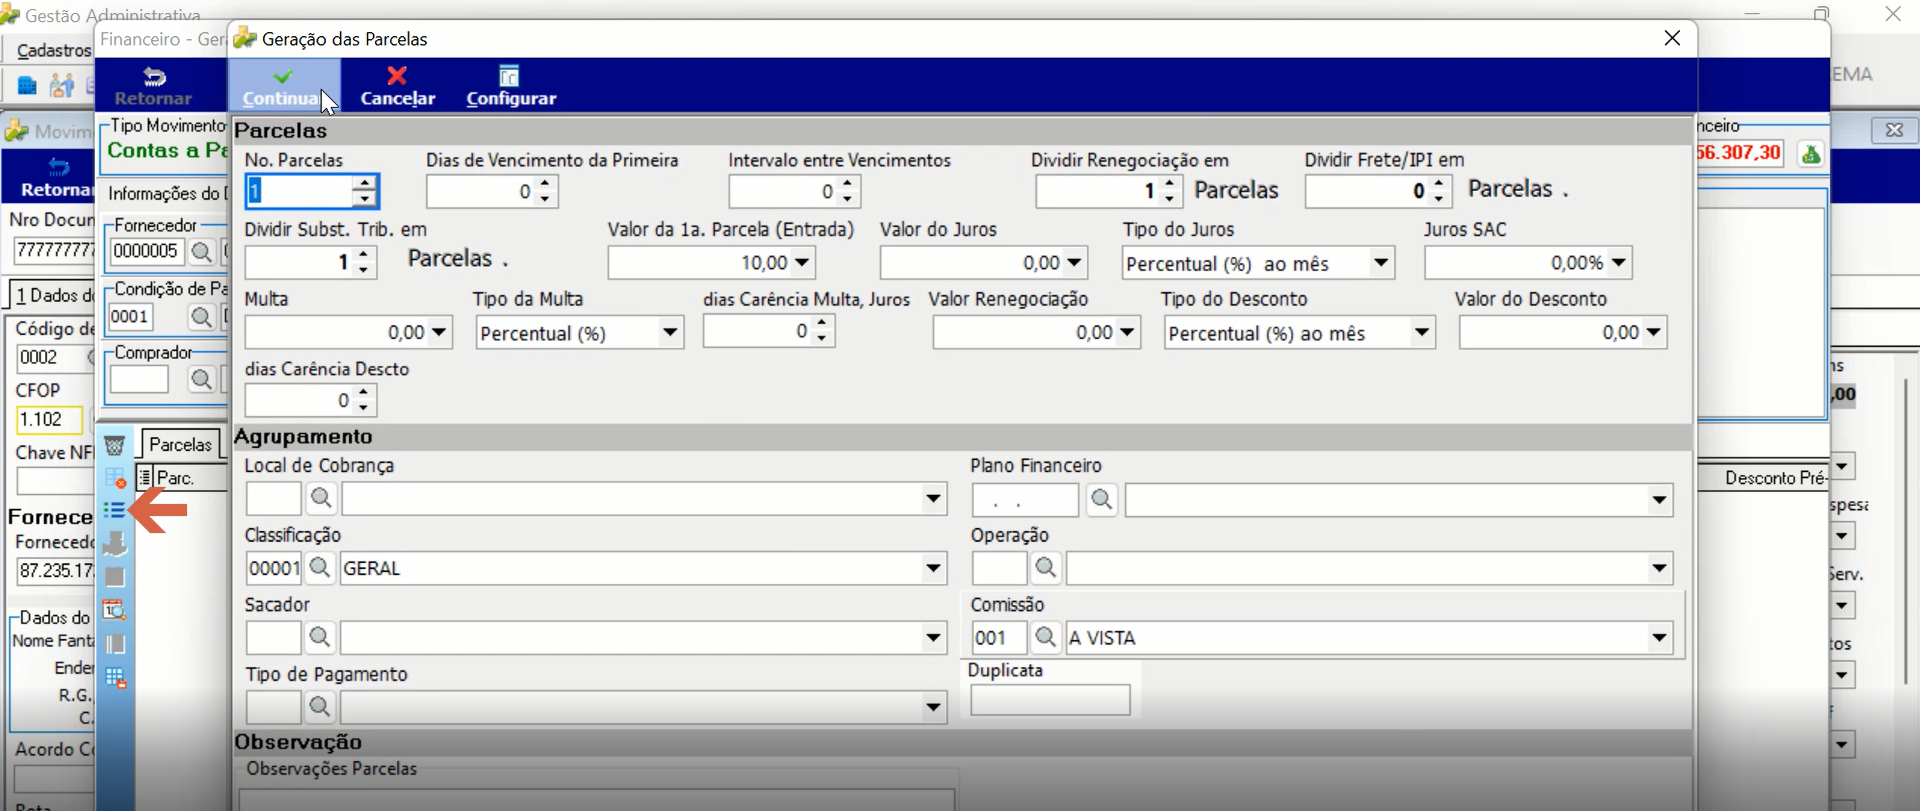Image resolution: width=1920 pixels, height=811 pixels.
Task: Click the Comissão search magnifier icon
Action: (1045, 637)
